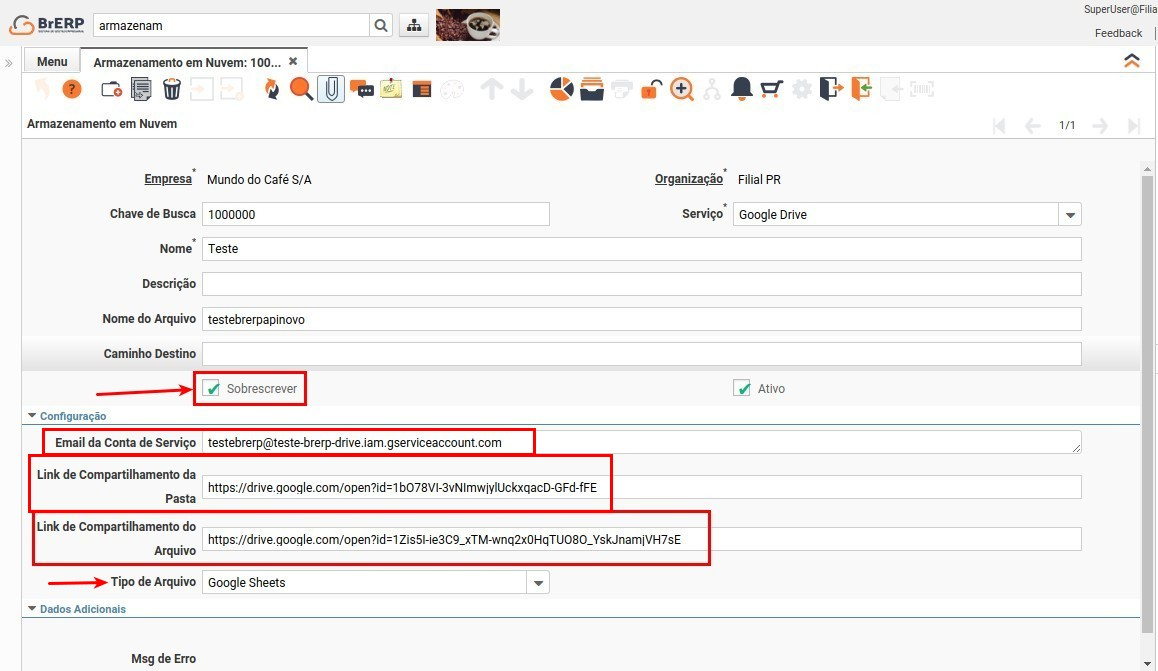1158x671 pixels.
Task: Open the organization tree menu icon
Action: click(414, 25)
